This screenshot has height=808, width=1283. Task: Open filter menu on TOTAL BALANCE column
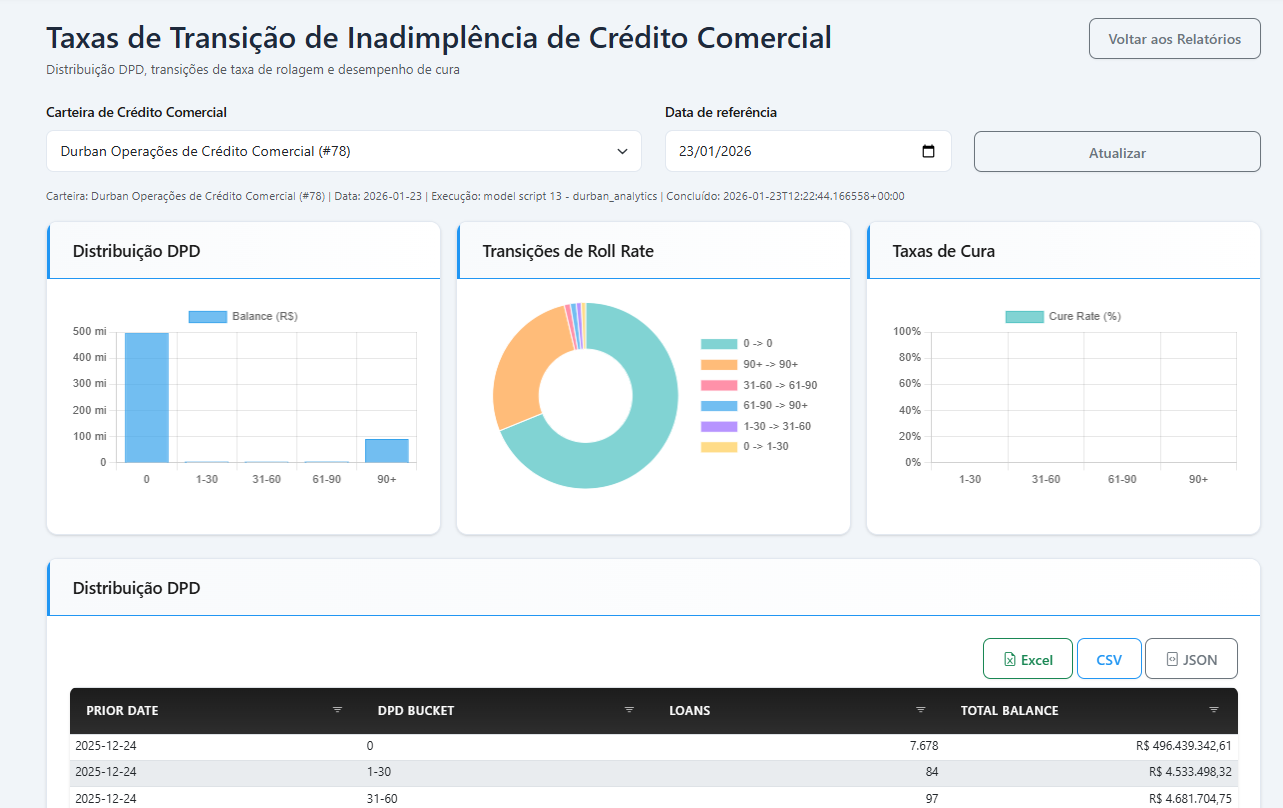1214,710
